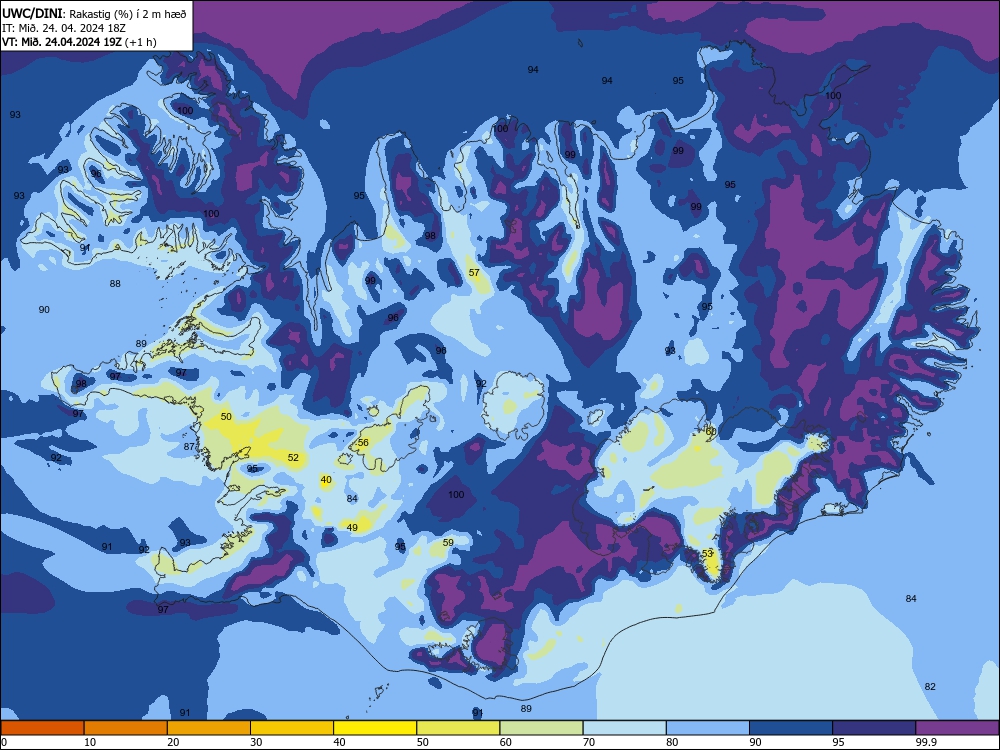This screenshot has height=750, width=1000.
Task: Click the legend scale label '80'
Action: click(x=672, y=742)
